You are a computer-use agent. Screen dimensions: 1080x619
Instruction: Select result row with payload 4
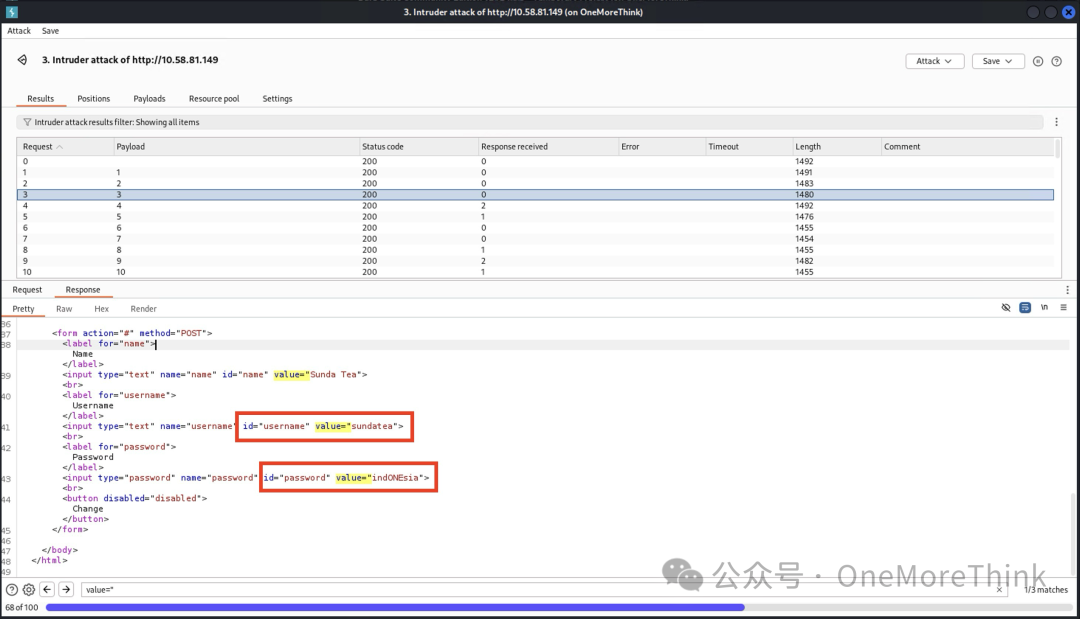pyautogui.click(x=535, y=205)
